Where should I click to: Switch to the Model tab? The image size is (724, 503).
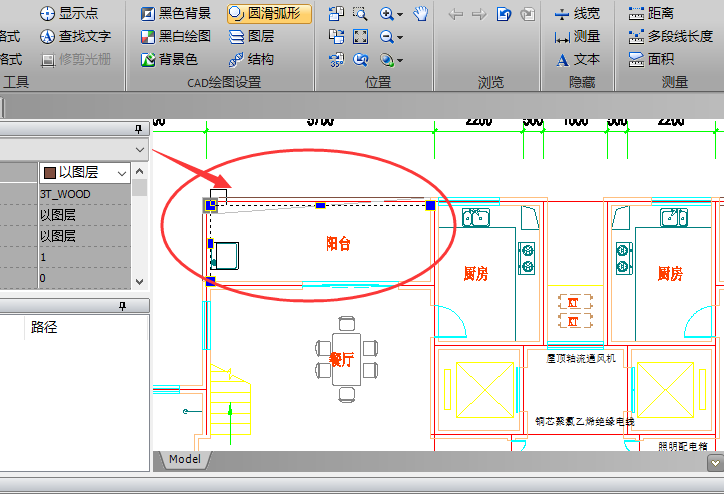pyautogui.click(x=184, y=459)
